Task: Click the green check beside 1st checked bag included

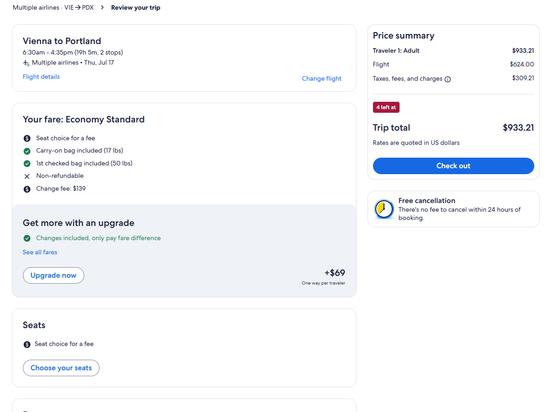Action: [27, 164]
